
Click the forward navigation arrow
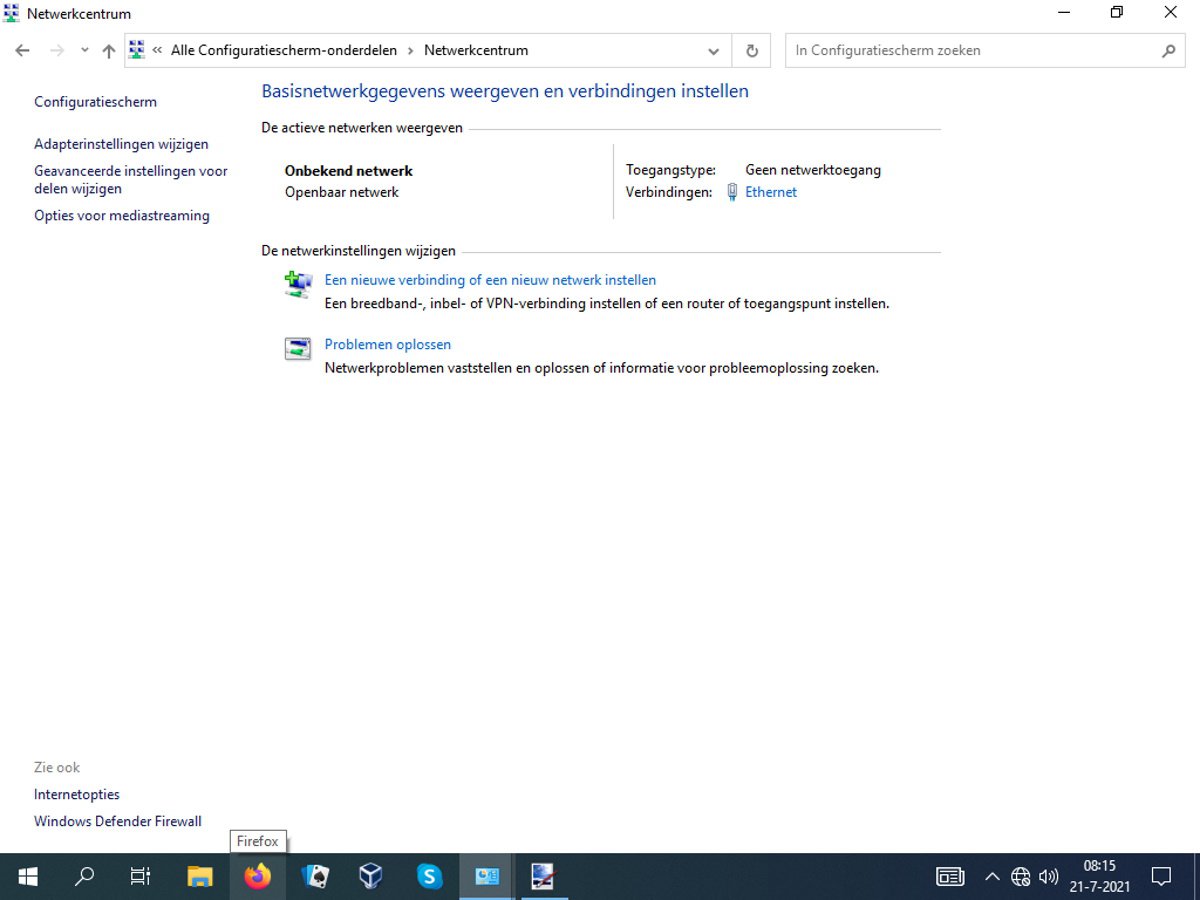coord(57,51)
